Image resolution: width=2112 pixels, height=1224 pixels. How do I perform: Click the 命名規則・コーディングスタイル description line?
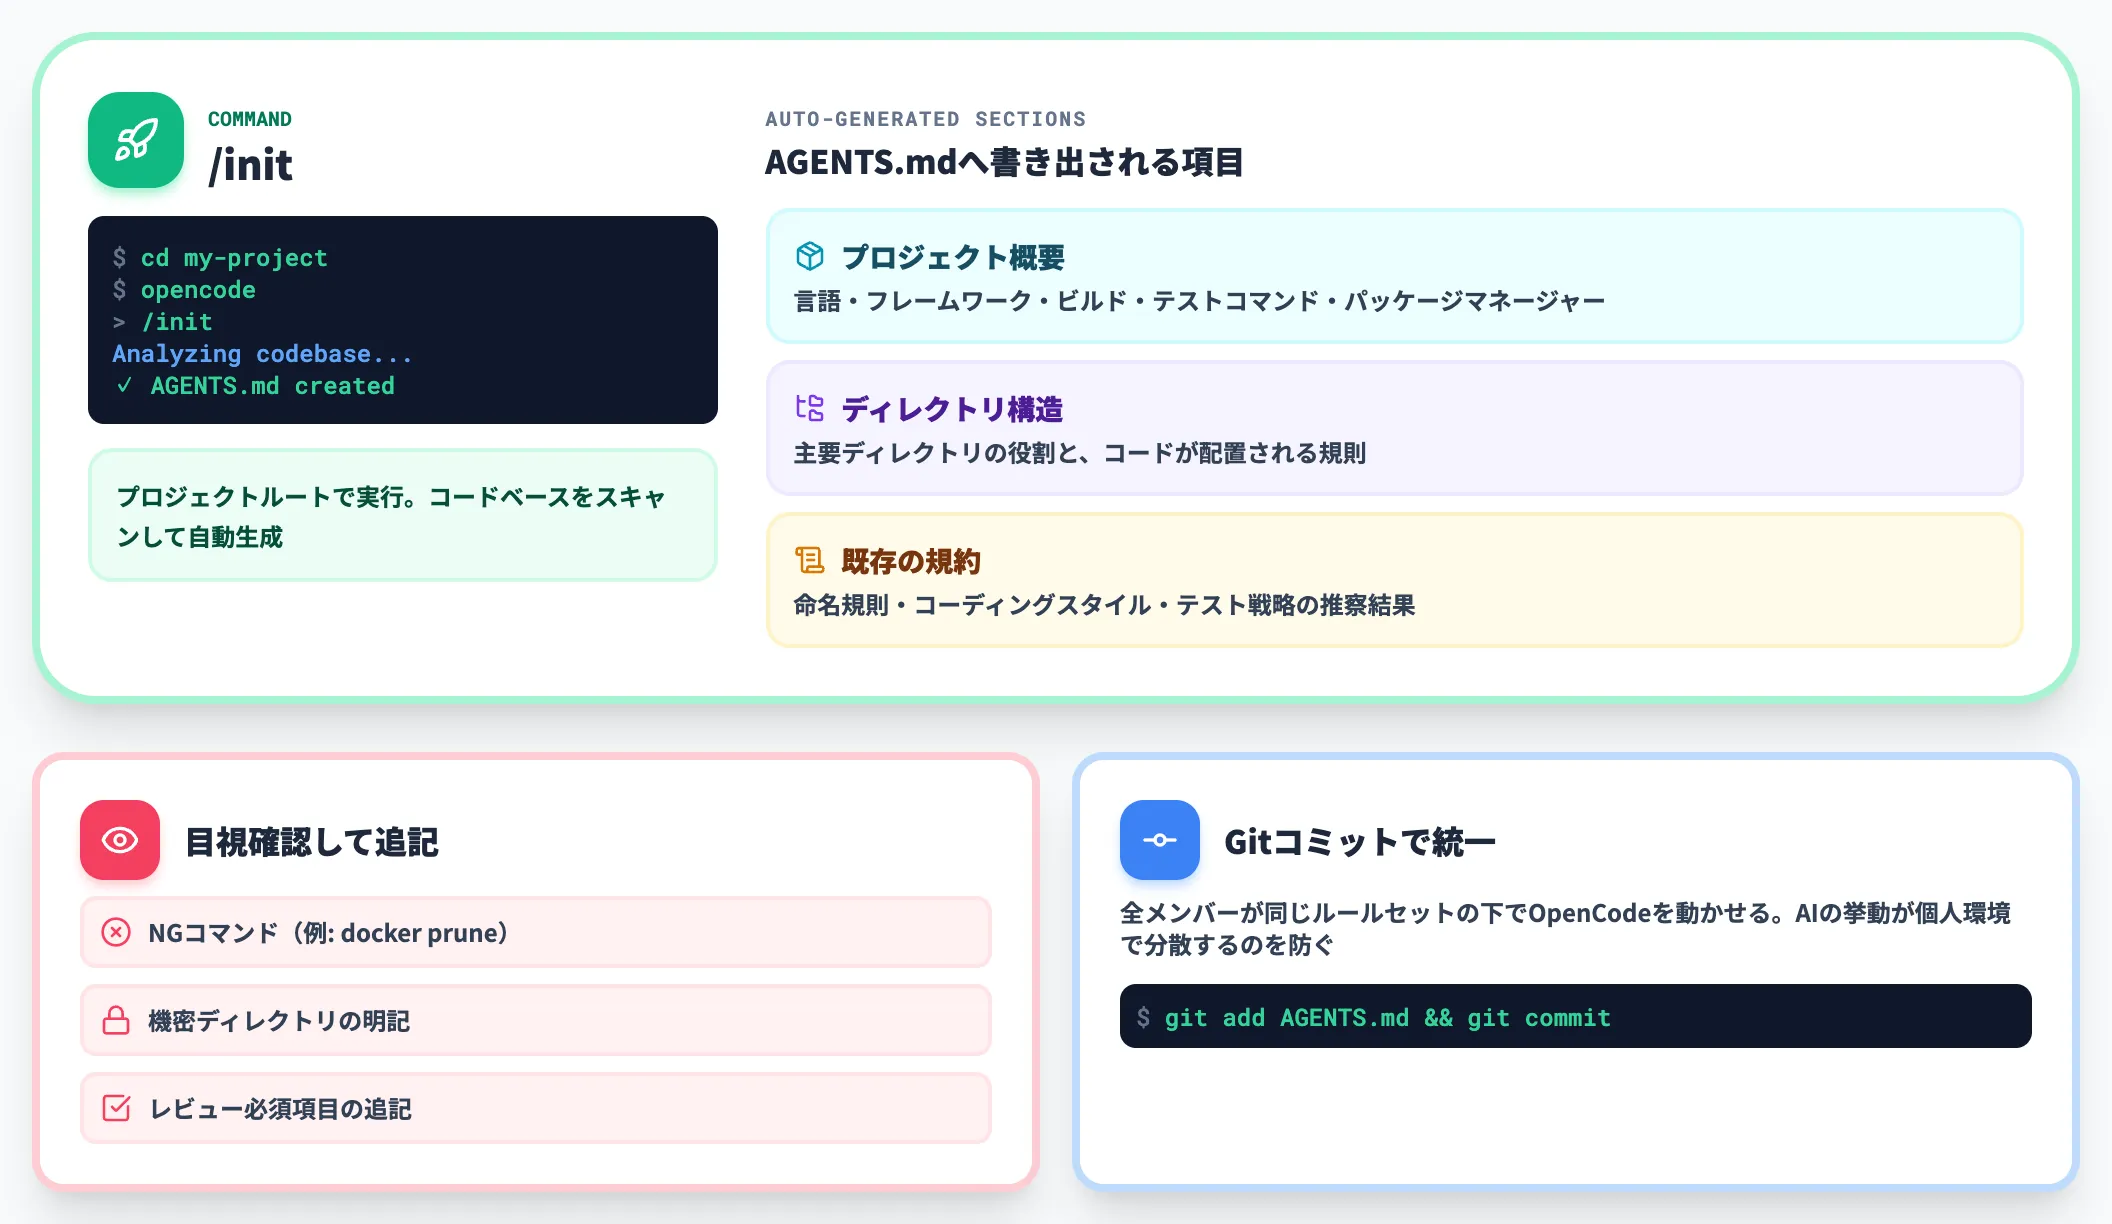(x=1104, y=605)
